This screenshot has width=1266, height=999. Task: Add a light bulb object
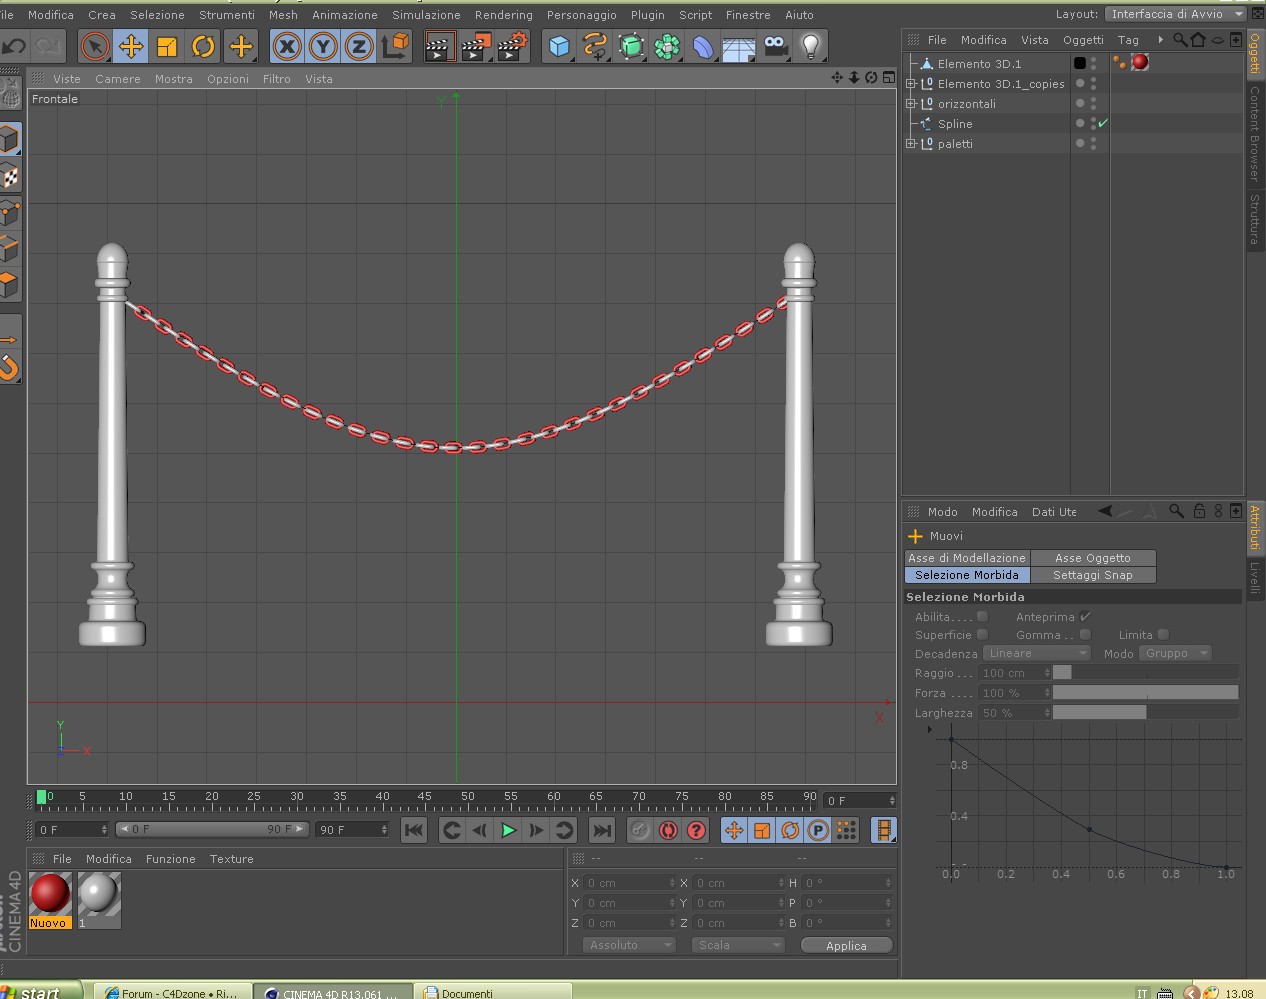point(811,46)
